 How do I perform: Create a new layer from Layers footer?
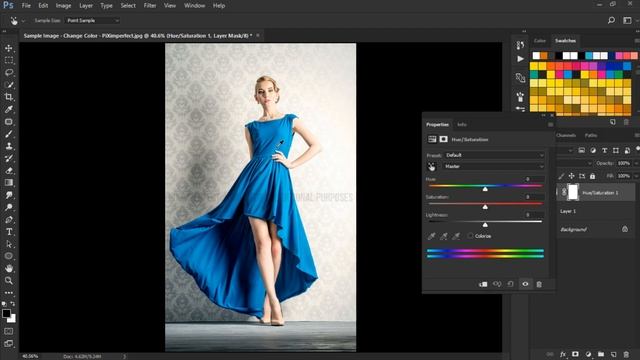coord(613,354)
